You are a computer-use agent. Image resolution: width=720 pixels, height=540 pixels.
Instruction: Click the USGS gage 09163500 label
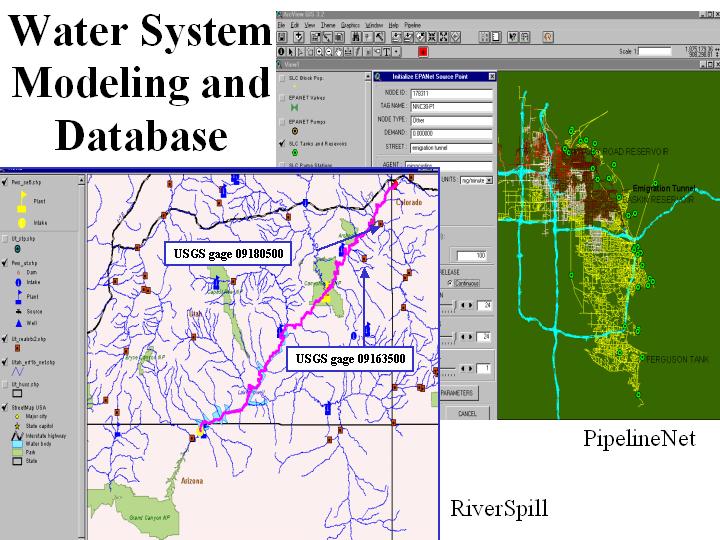pos(350,359)
